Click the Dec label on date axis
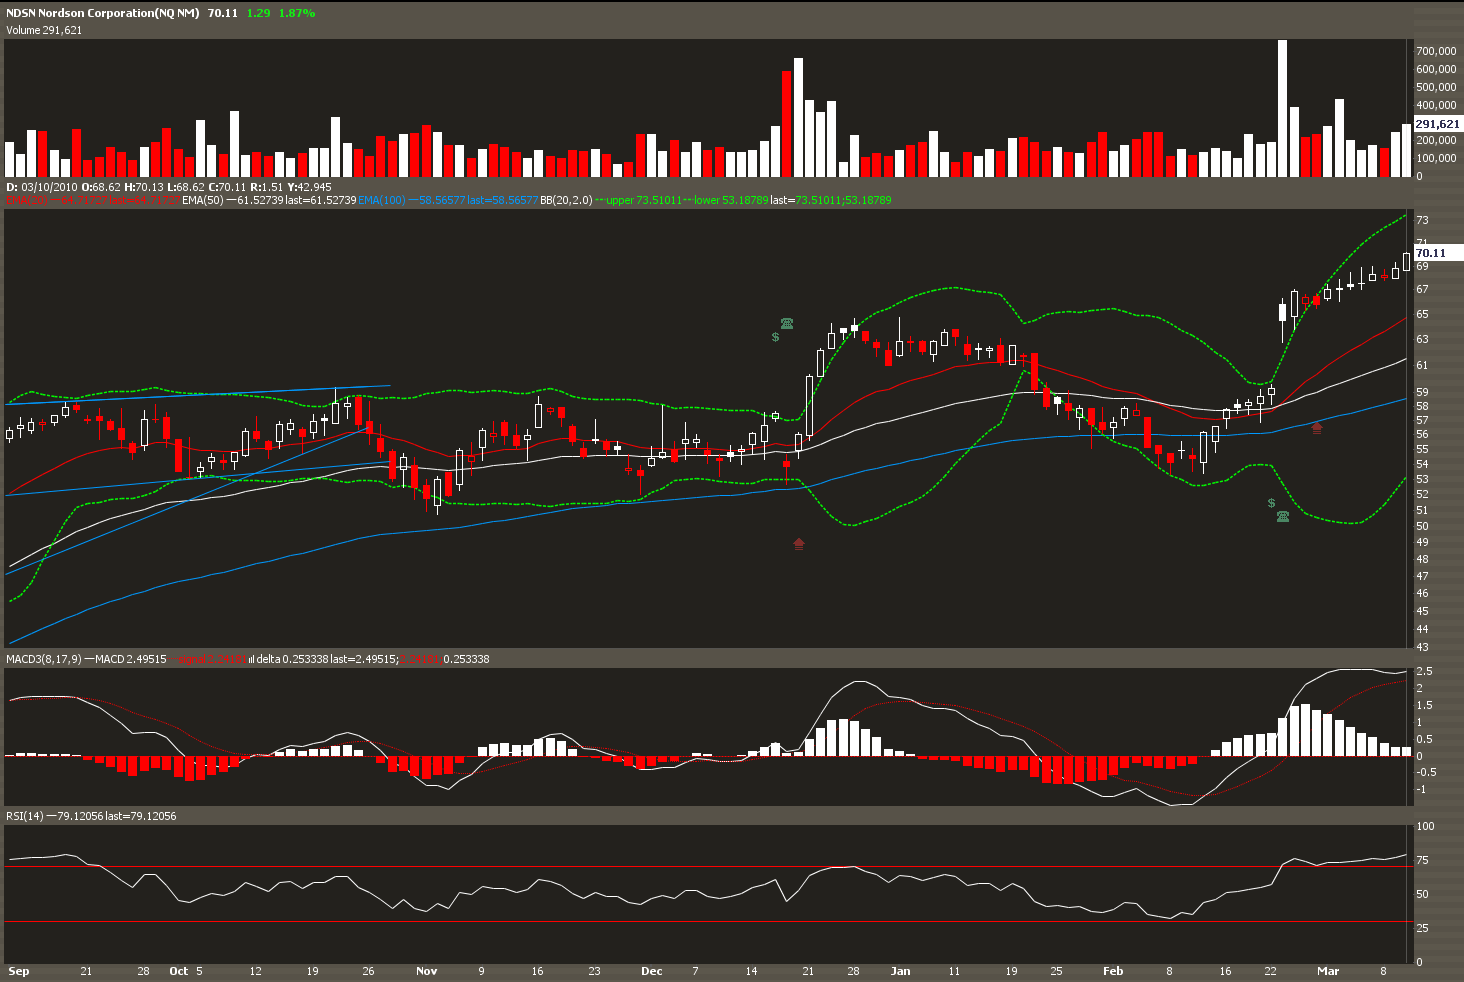The height and width of the screenshot is (982, 1464). coord(651,971)
